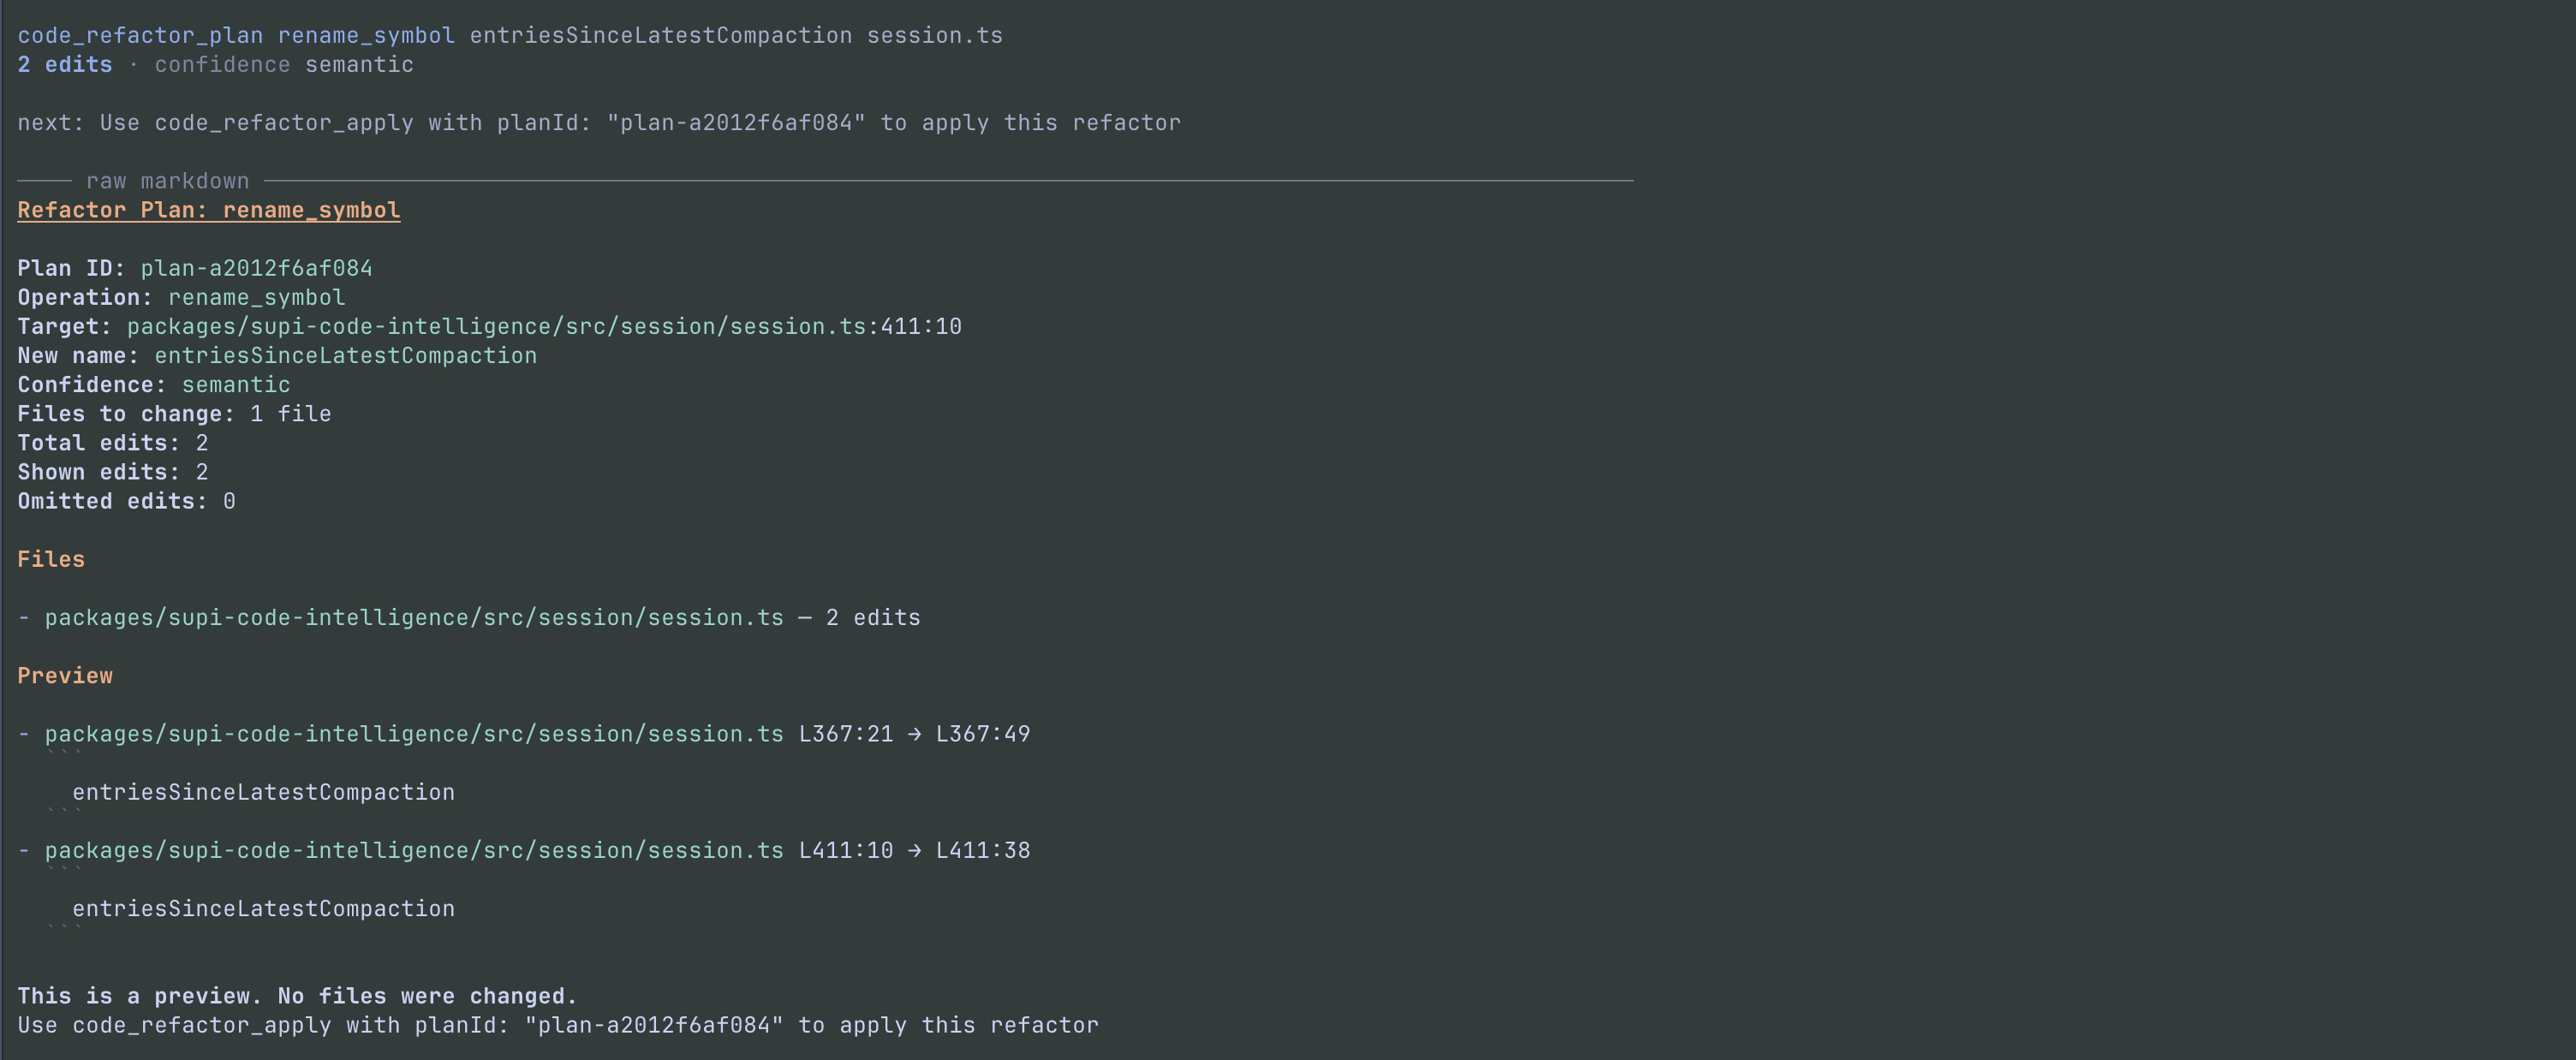Click the 'Refactor Plan: rename_symbol' heading

pyautogui.click(x=209, y=210)
